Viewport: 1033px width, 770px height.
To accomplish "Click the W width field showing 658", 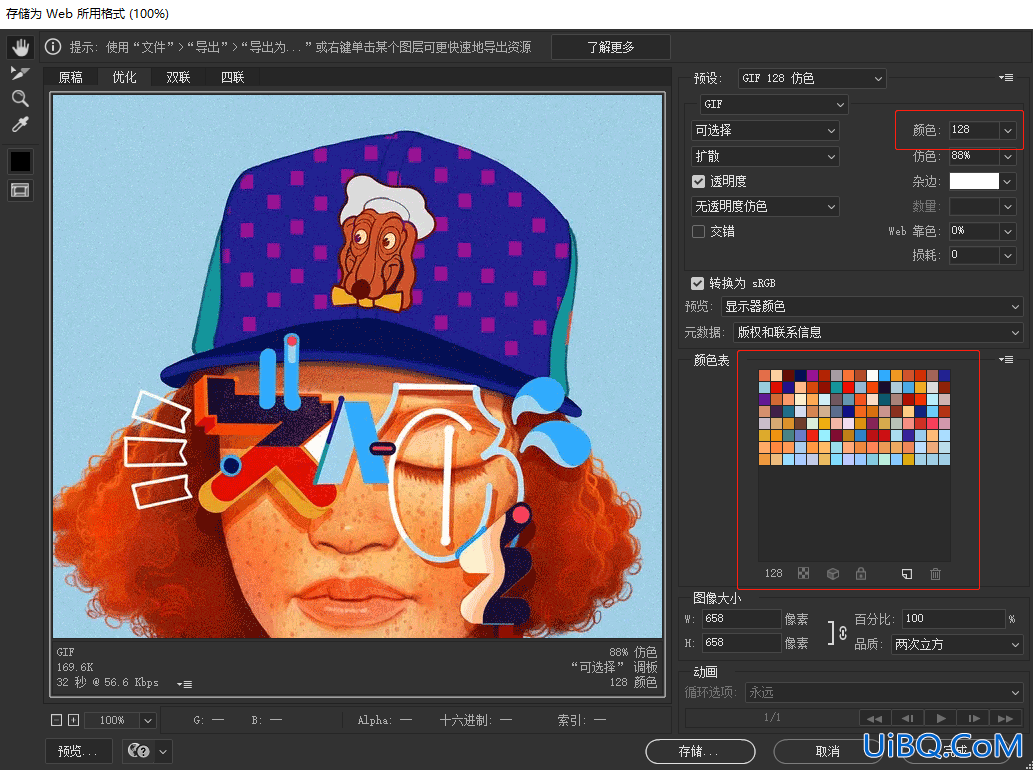I will [x=741, y=619].
